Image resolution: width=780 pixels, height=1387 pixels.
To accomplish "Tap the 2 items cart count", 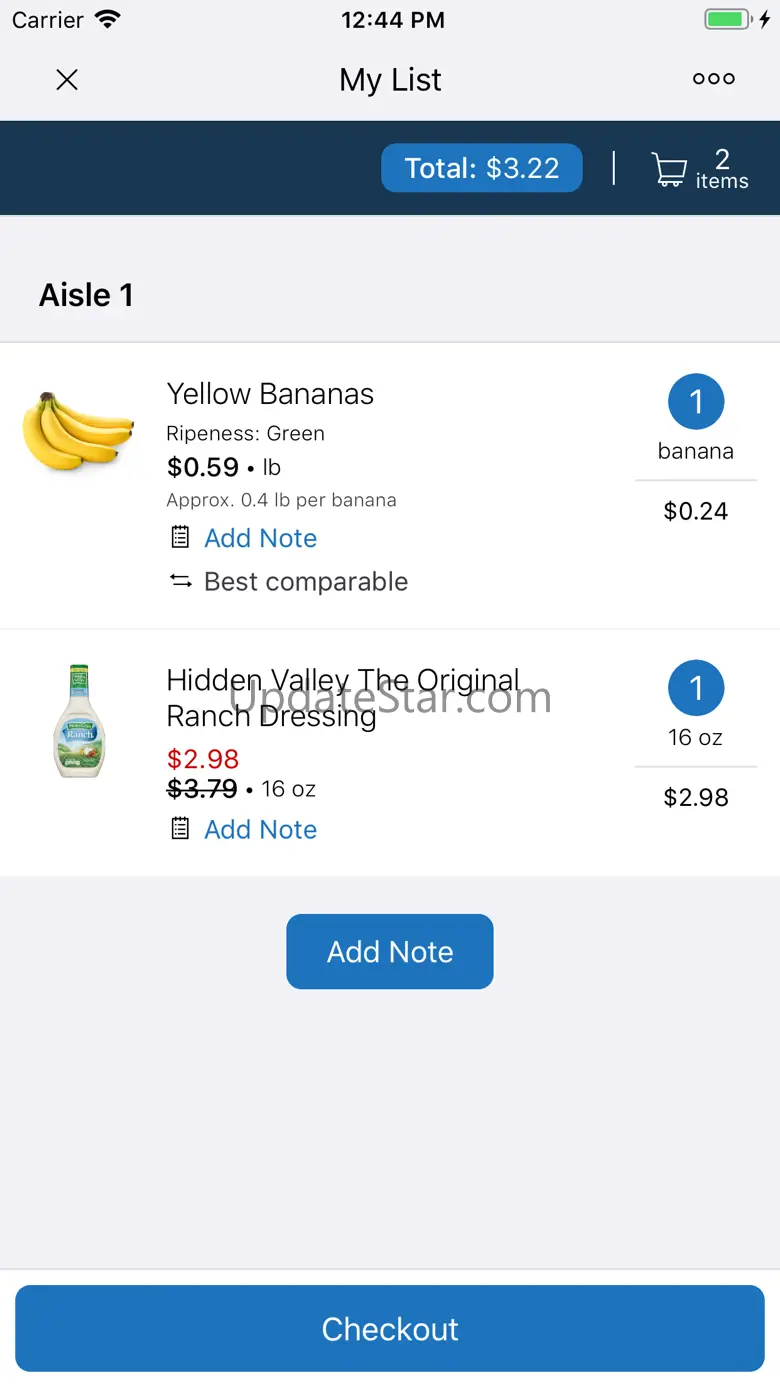I will click(722, 169).
